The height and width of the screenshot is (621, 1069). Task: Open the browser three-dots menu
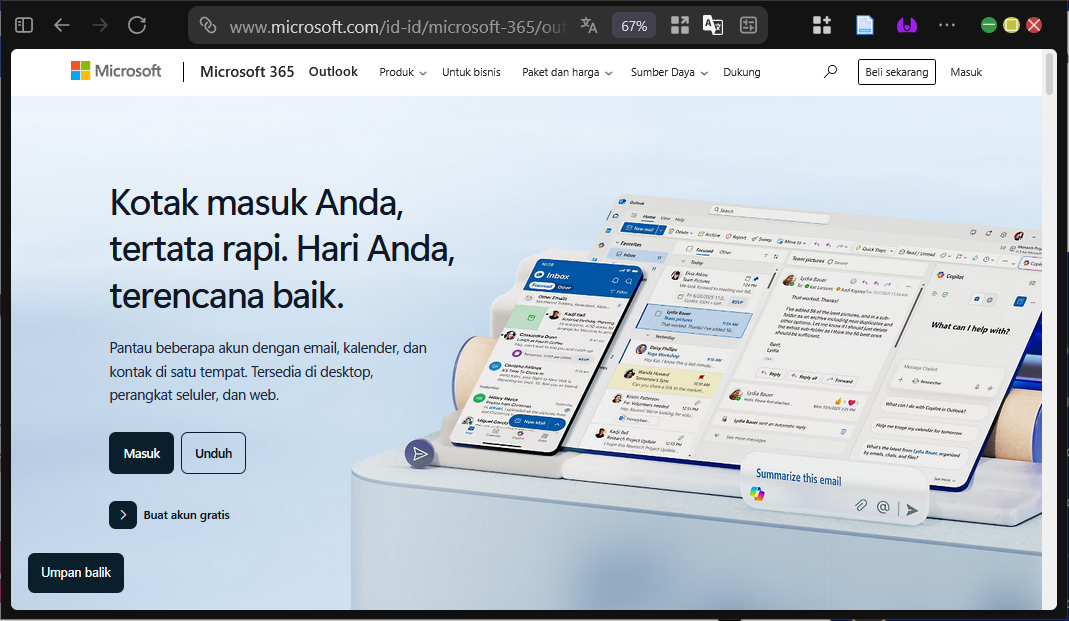947,25
